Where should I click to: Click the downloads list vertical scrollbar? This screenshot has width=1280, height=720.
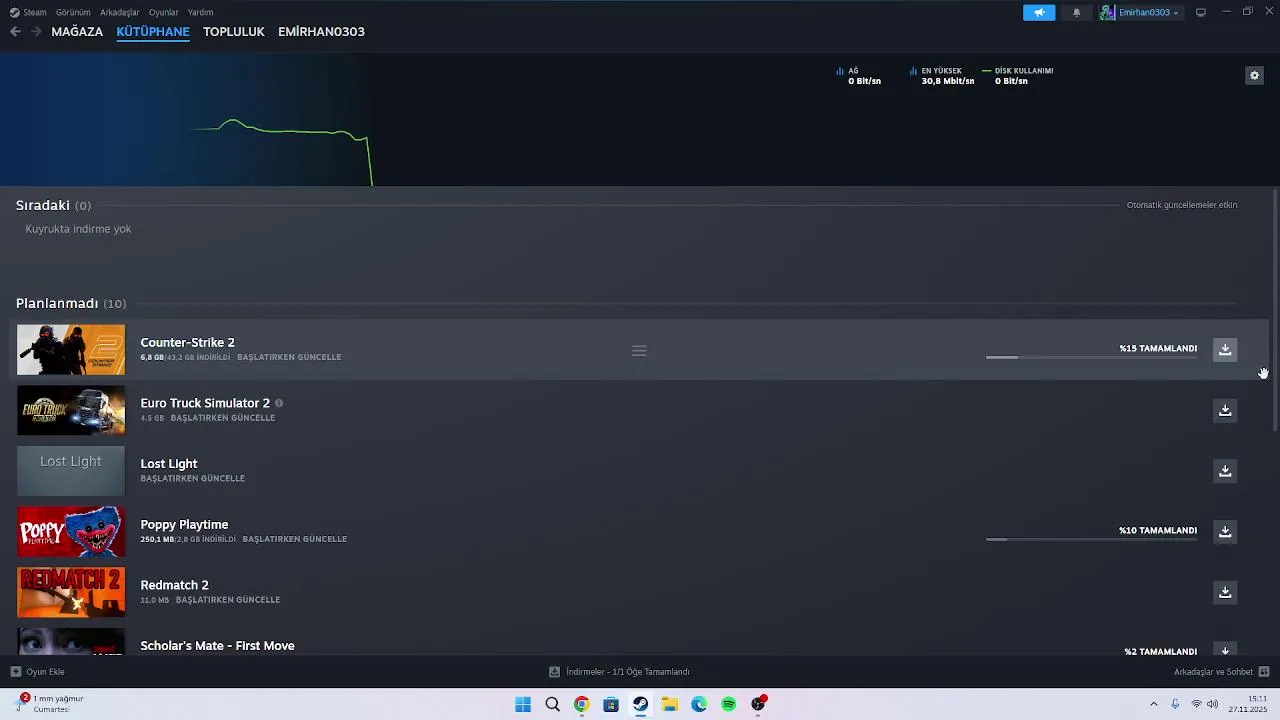1274,310
